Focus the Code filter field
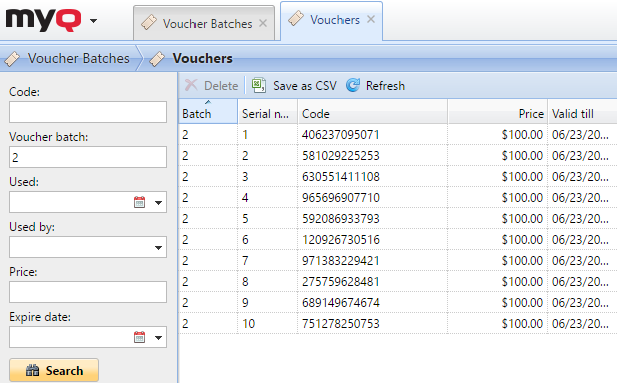The image size is (617, 383). click(88, 112)
